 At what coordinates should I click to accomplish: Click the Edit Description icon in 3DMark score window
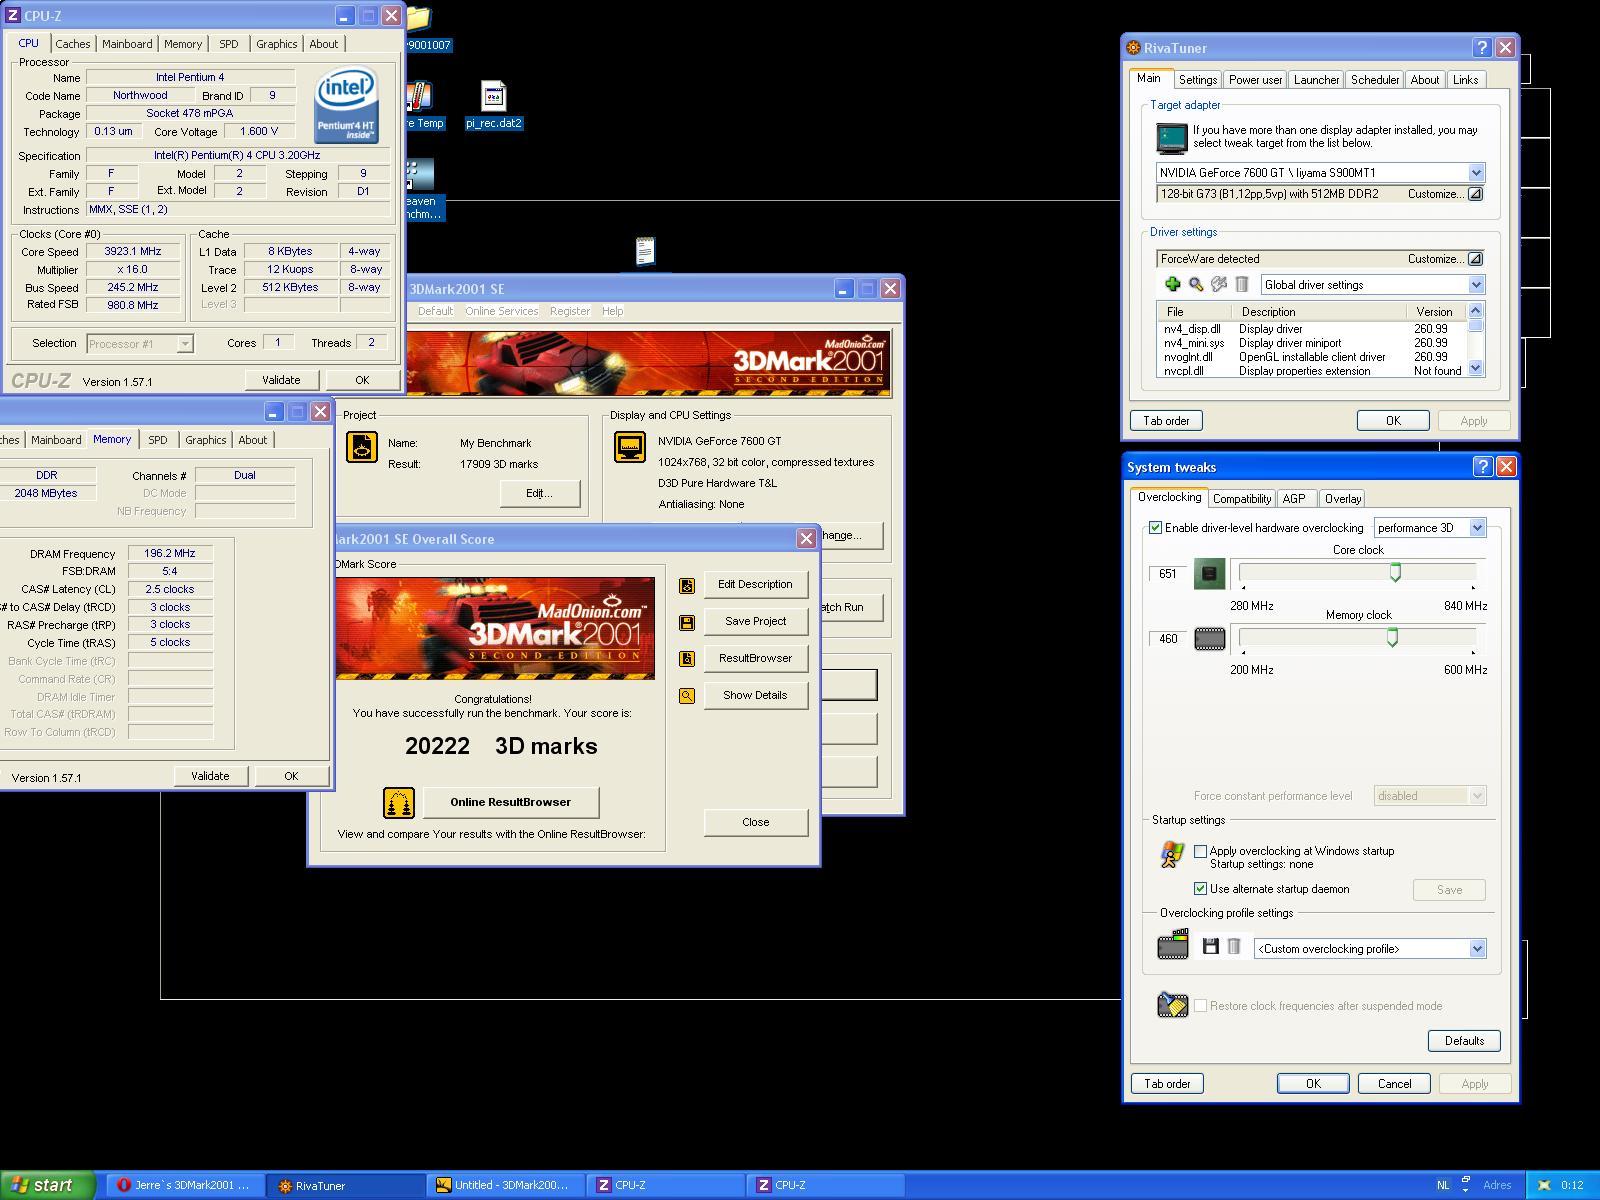point(687,586)
